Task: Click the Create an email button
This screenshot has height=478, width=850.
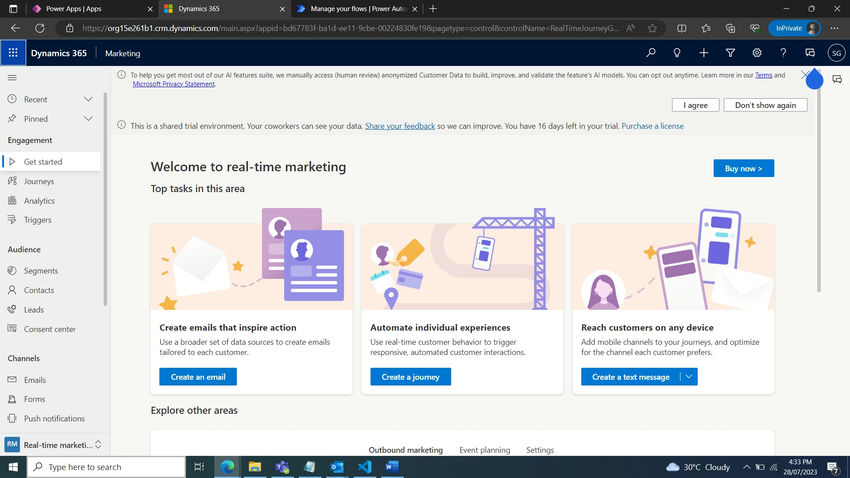Action: point(198,377)
